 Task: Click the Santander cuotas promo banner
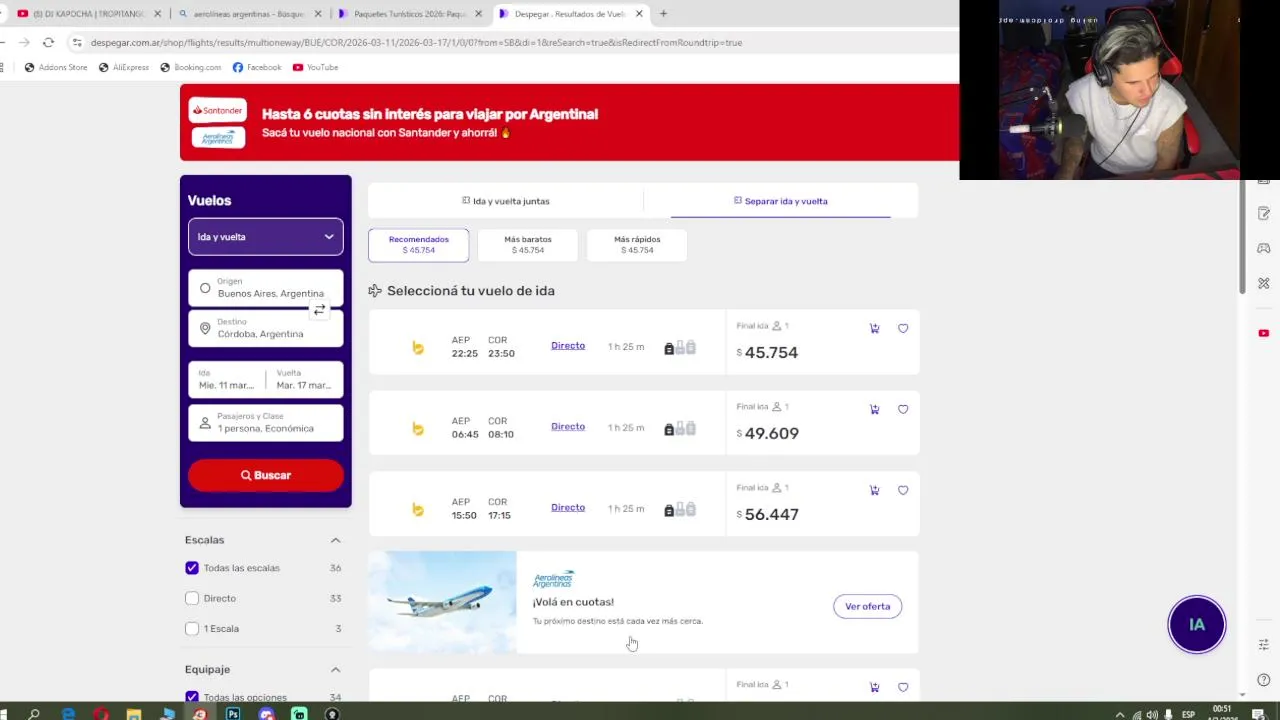pos(569,122)
